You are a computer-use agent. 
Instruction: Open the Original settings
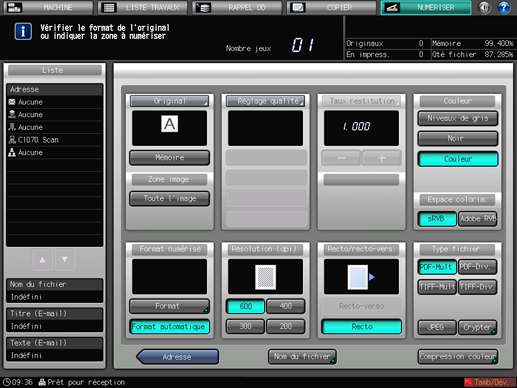coord(169,101)
